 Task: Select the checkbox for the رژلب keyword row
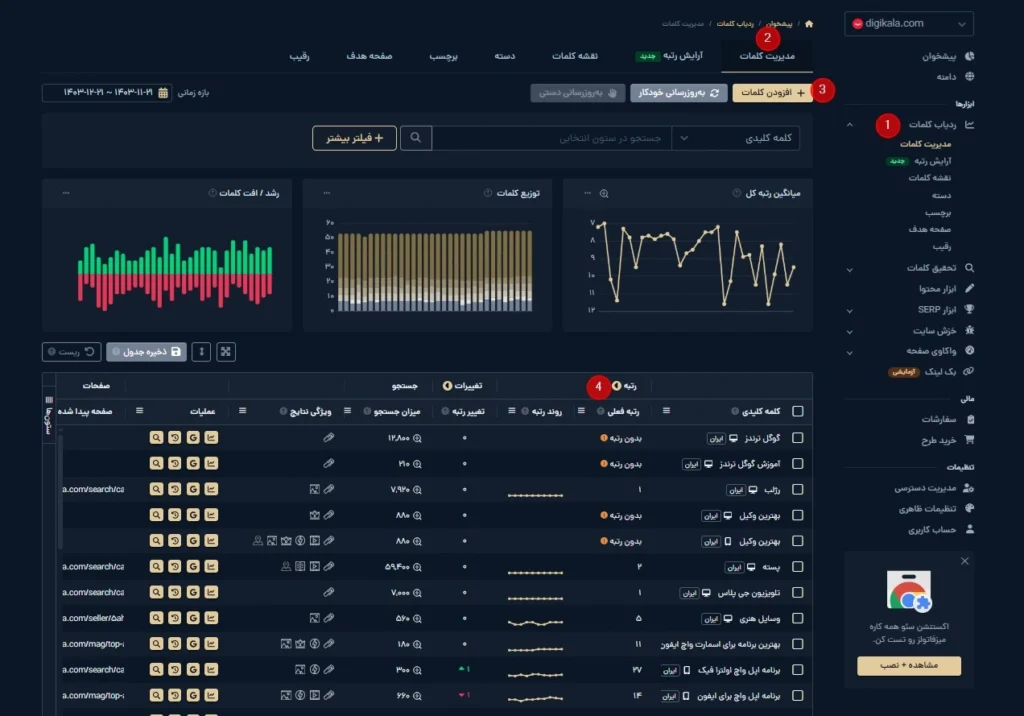pyautogui.click(x=797, y=490)
